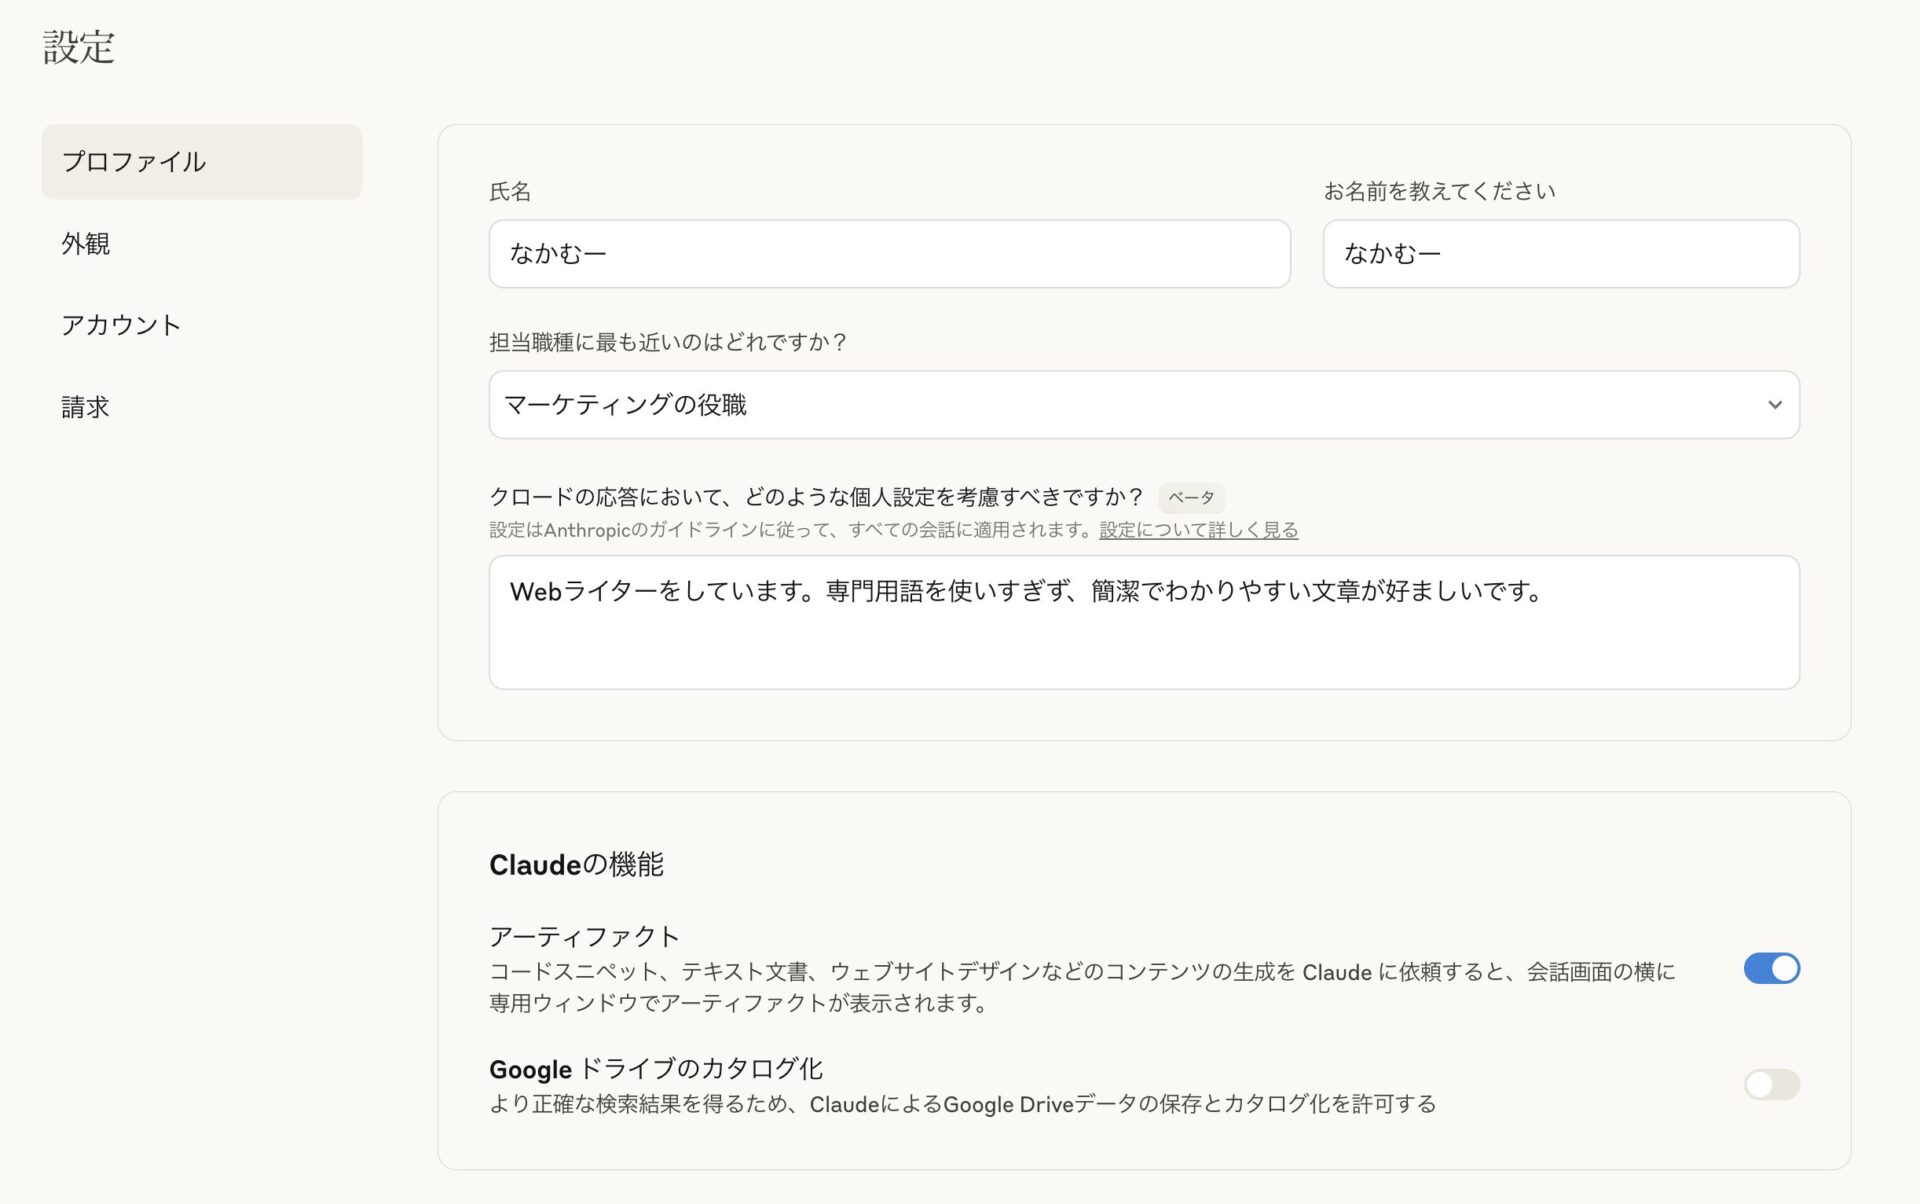This screenshot has height=1204, width=1920.
Task: Click the Claudeの機能 section heading
Action: pyautogui.click(x=576, y=865)
